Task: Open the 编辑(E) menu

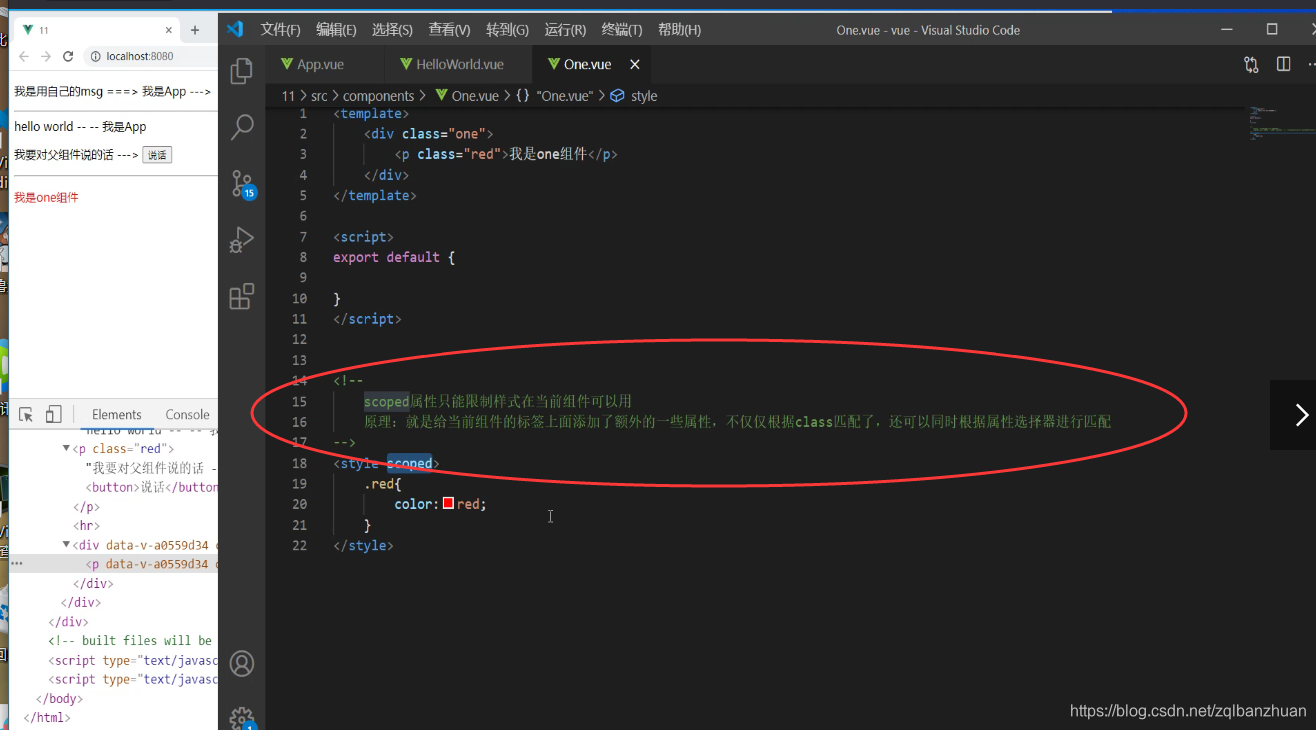Action: pos(336,30)
